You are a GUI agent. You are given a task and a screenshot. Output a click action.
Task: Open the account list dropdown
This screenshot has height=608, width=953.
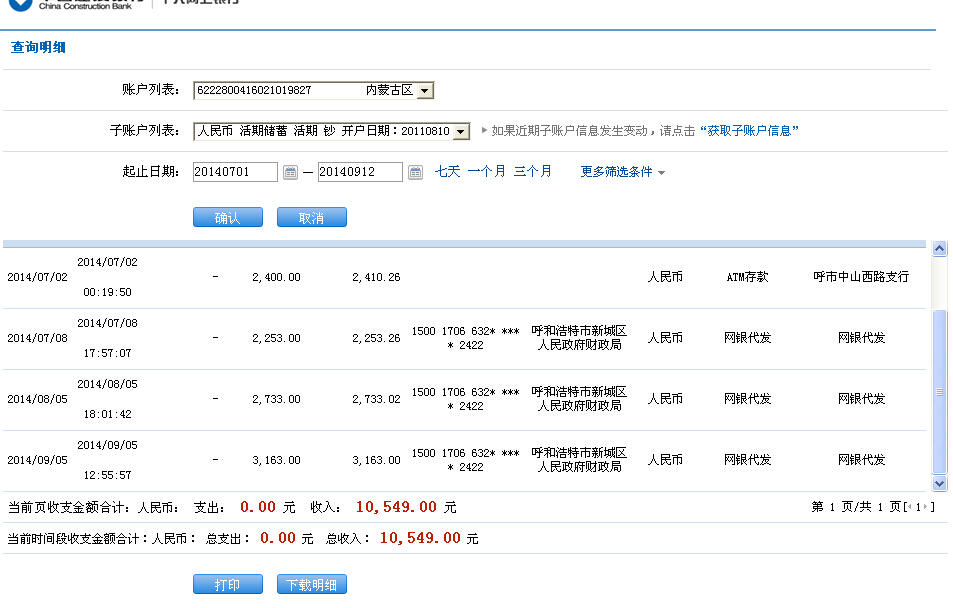tap(425, 91)
